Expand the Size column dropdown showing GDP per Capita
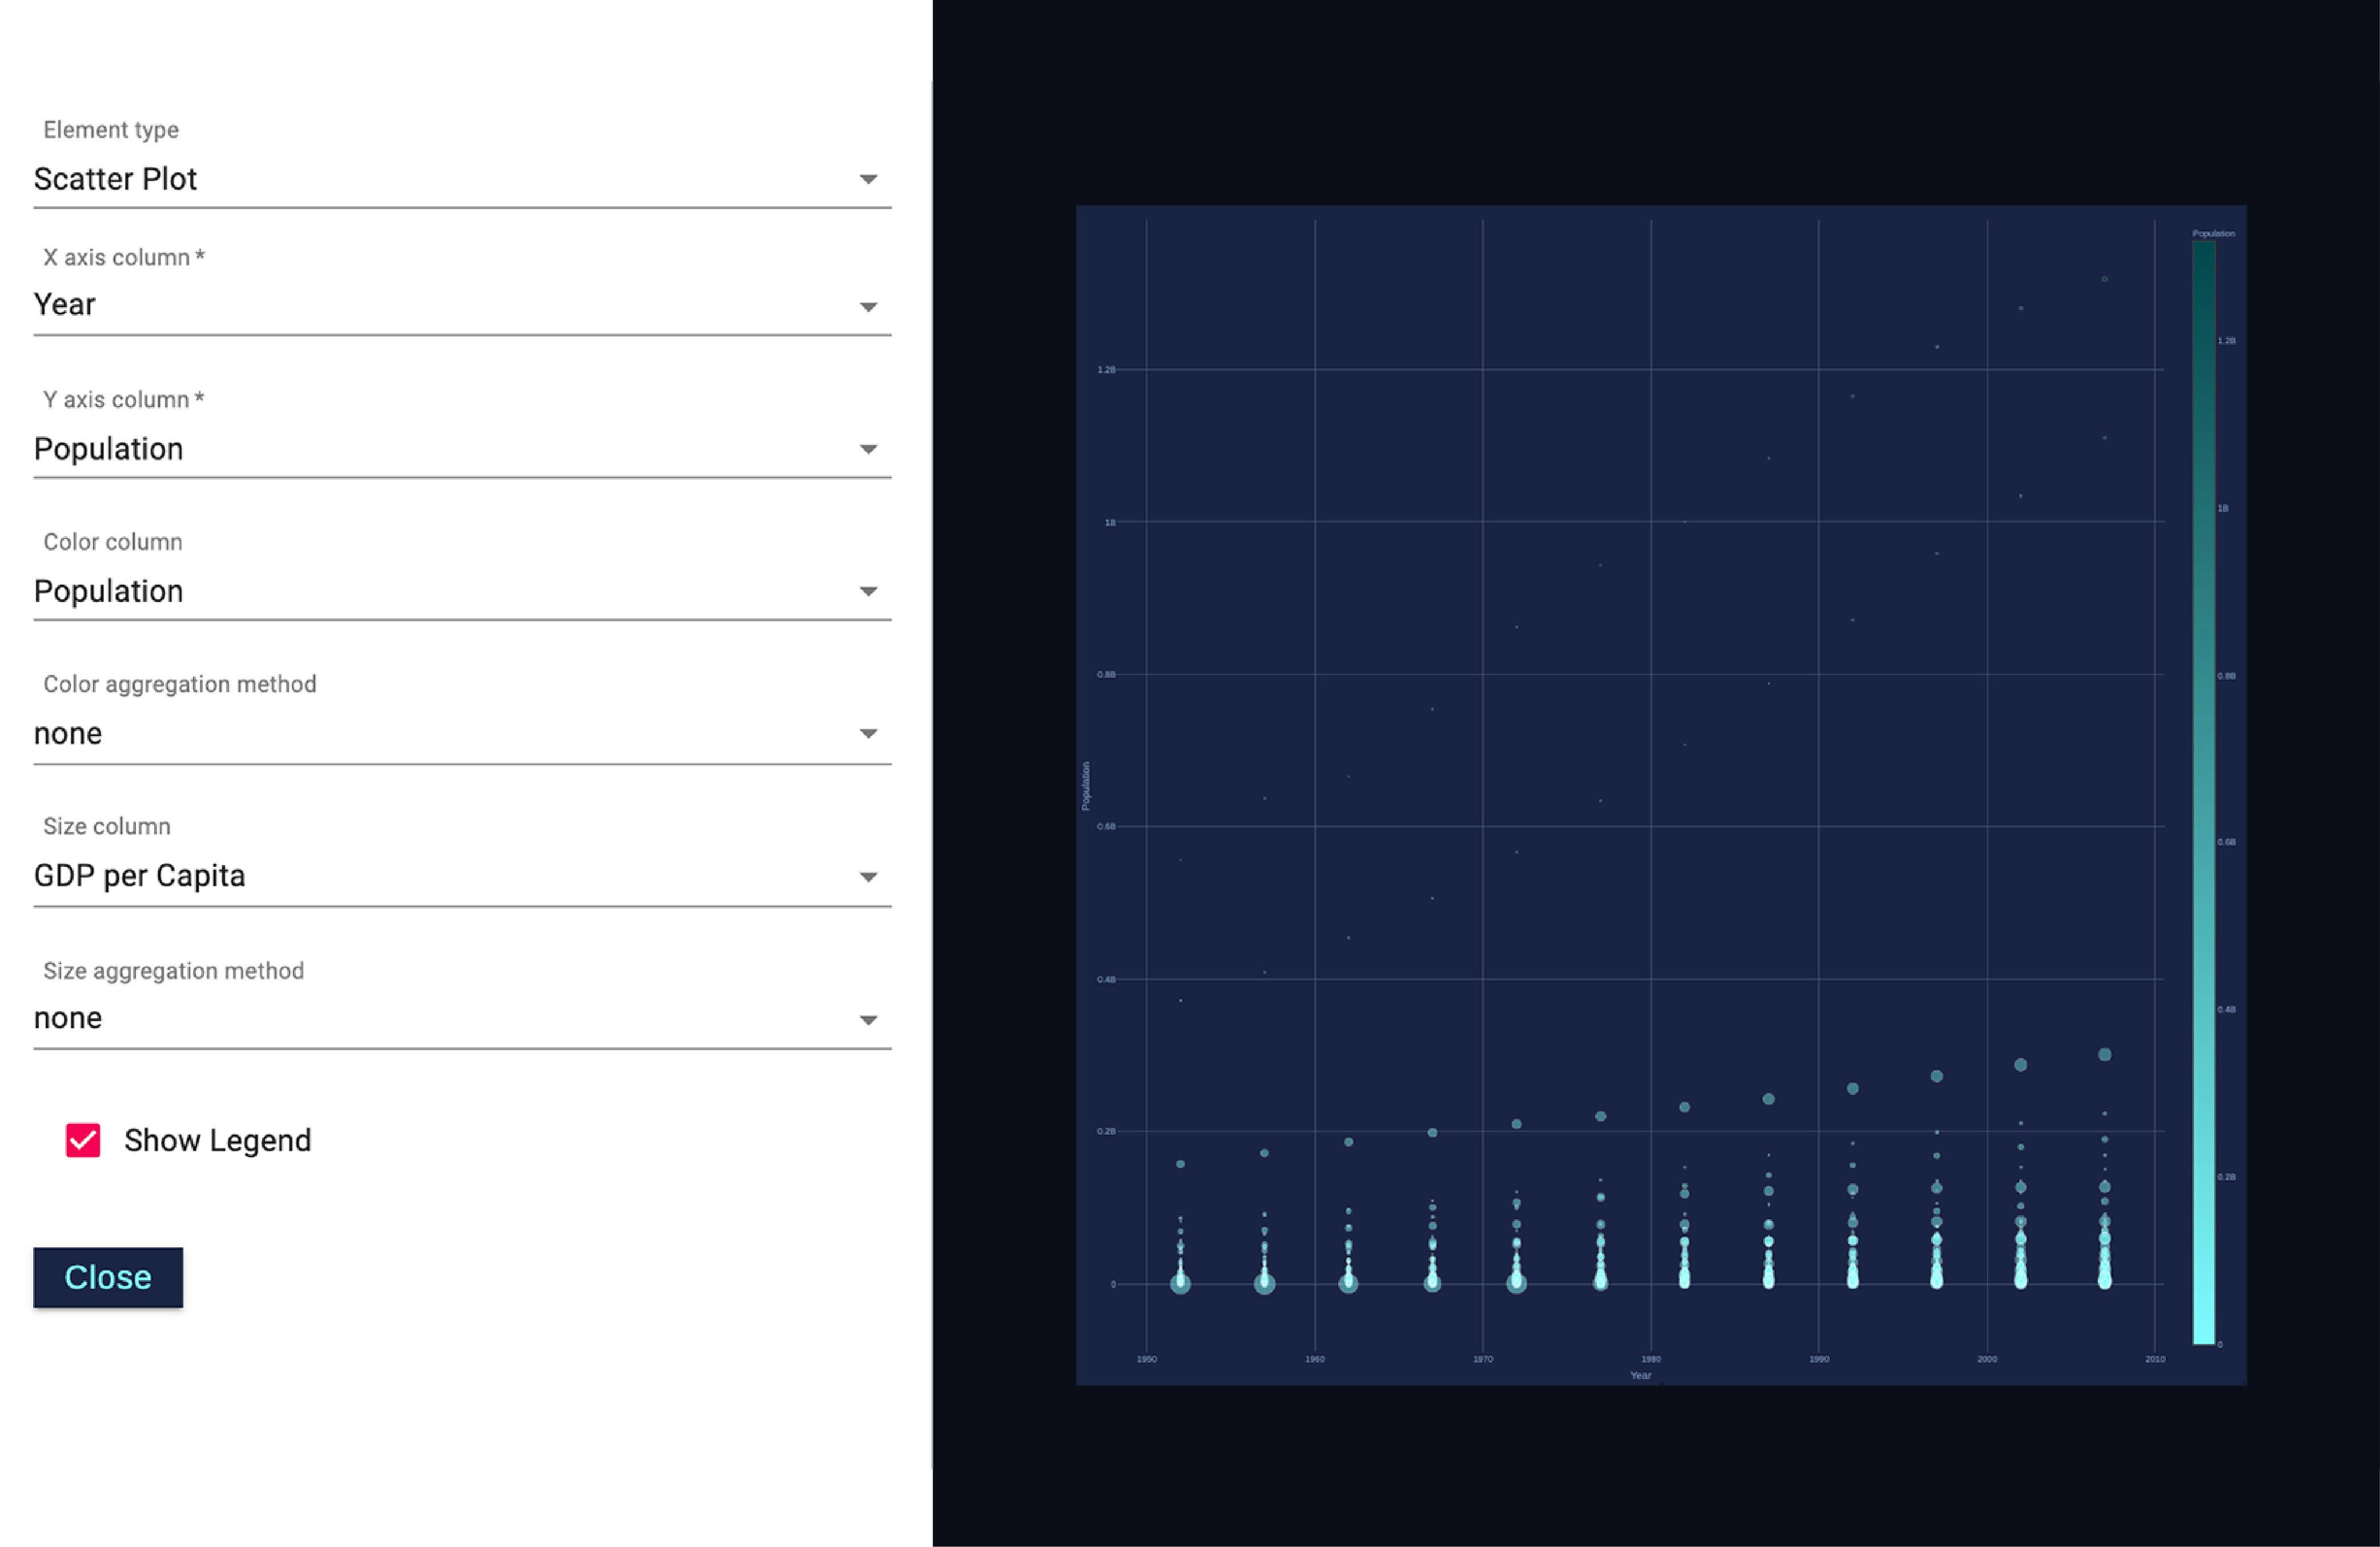The width and height of the screenshot is (2380, 1547). tap(462, 876)
